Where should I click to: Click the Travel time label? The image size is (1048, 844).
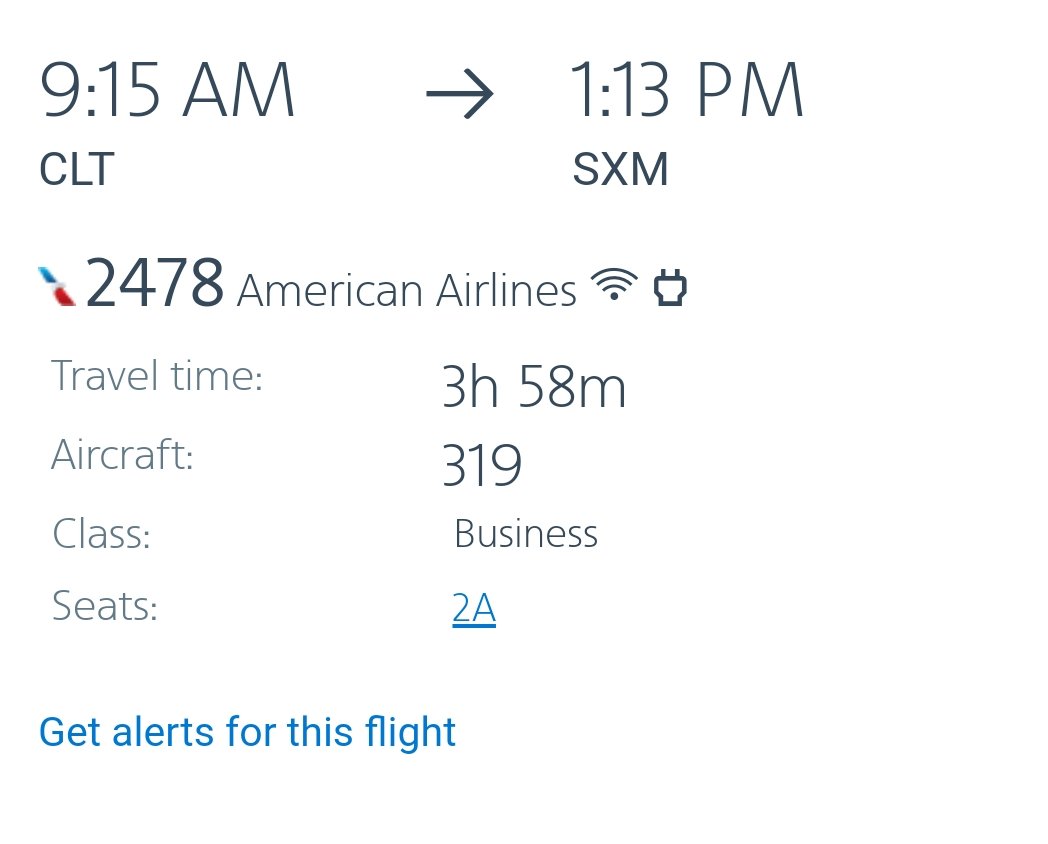pyautogui.click(x=157, y=377)
